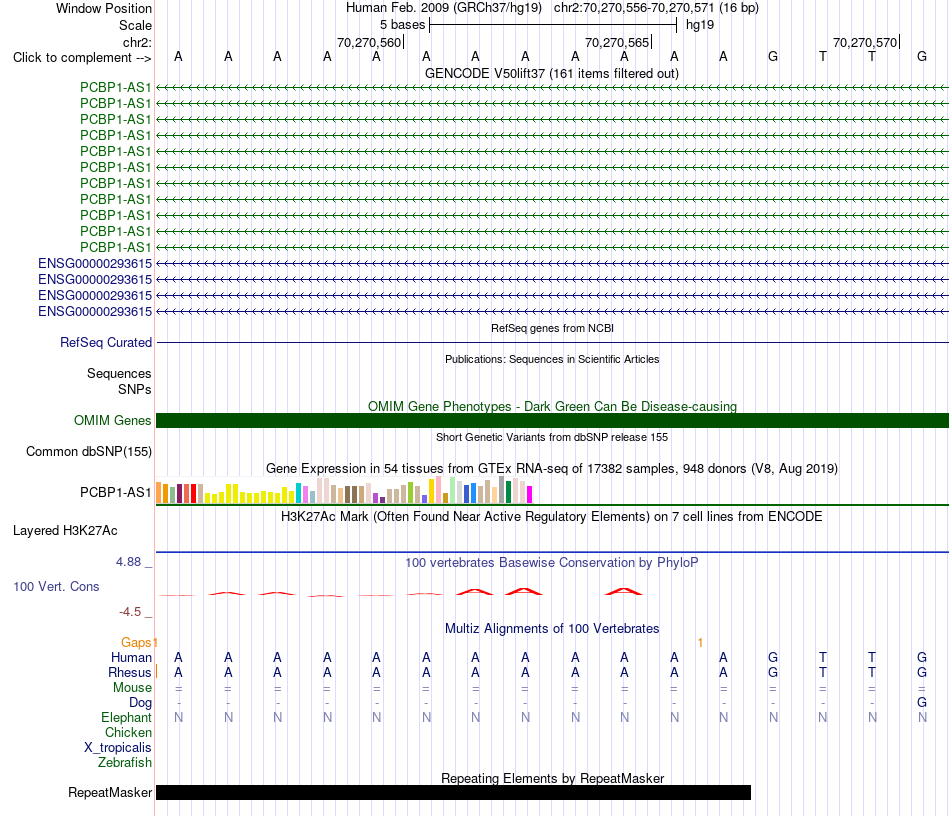Click the orange "Gaps" row label
This screenshot has height=816, width=950.
136,643
